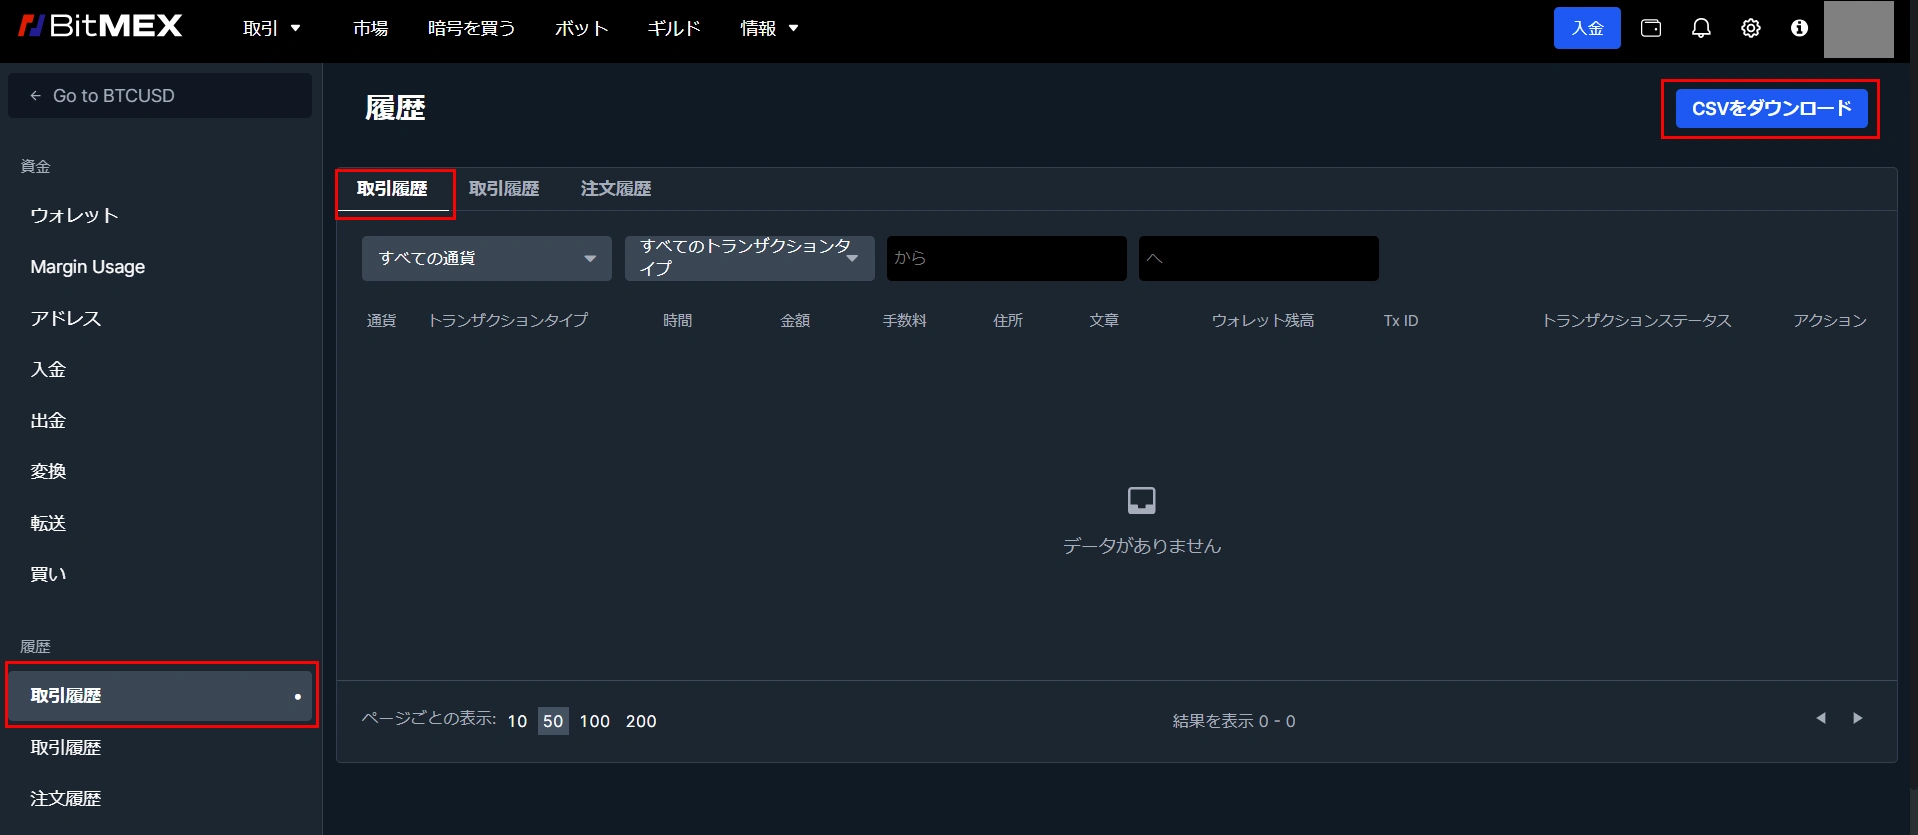This screenshot has width=1918, height=835.
Task: Open settings gear icon
Action: [1750, 28]
